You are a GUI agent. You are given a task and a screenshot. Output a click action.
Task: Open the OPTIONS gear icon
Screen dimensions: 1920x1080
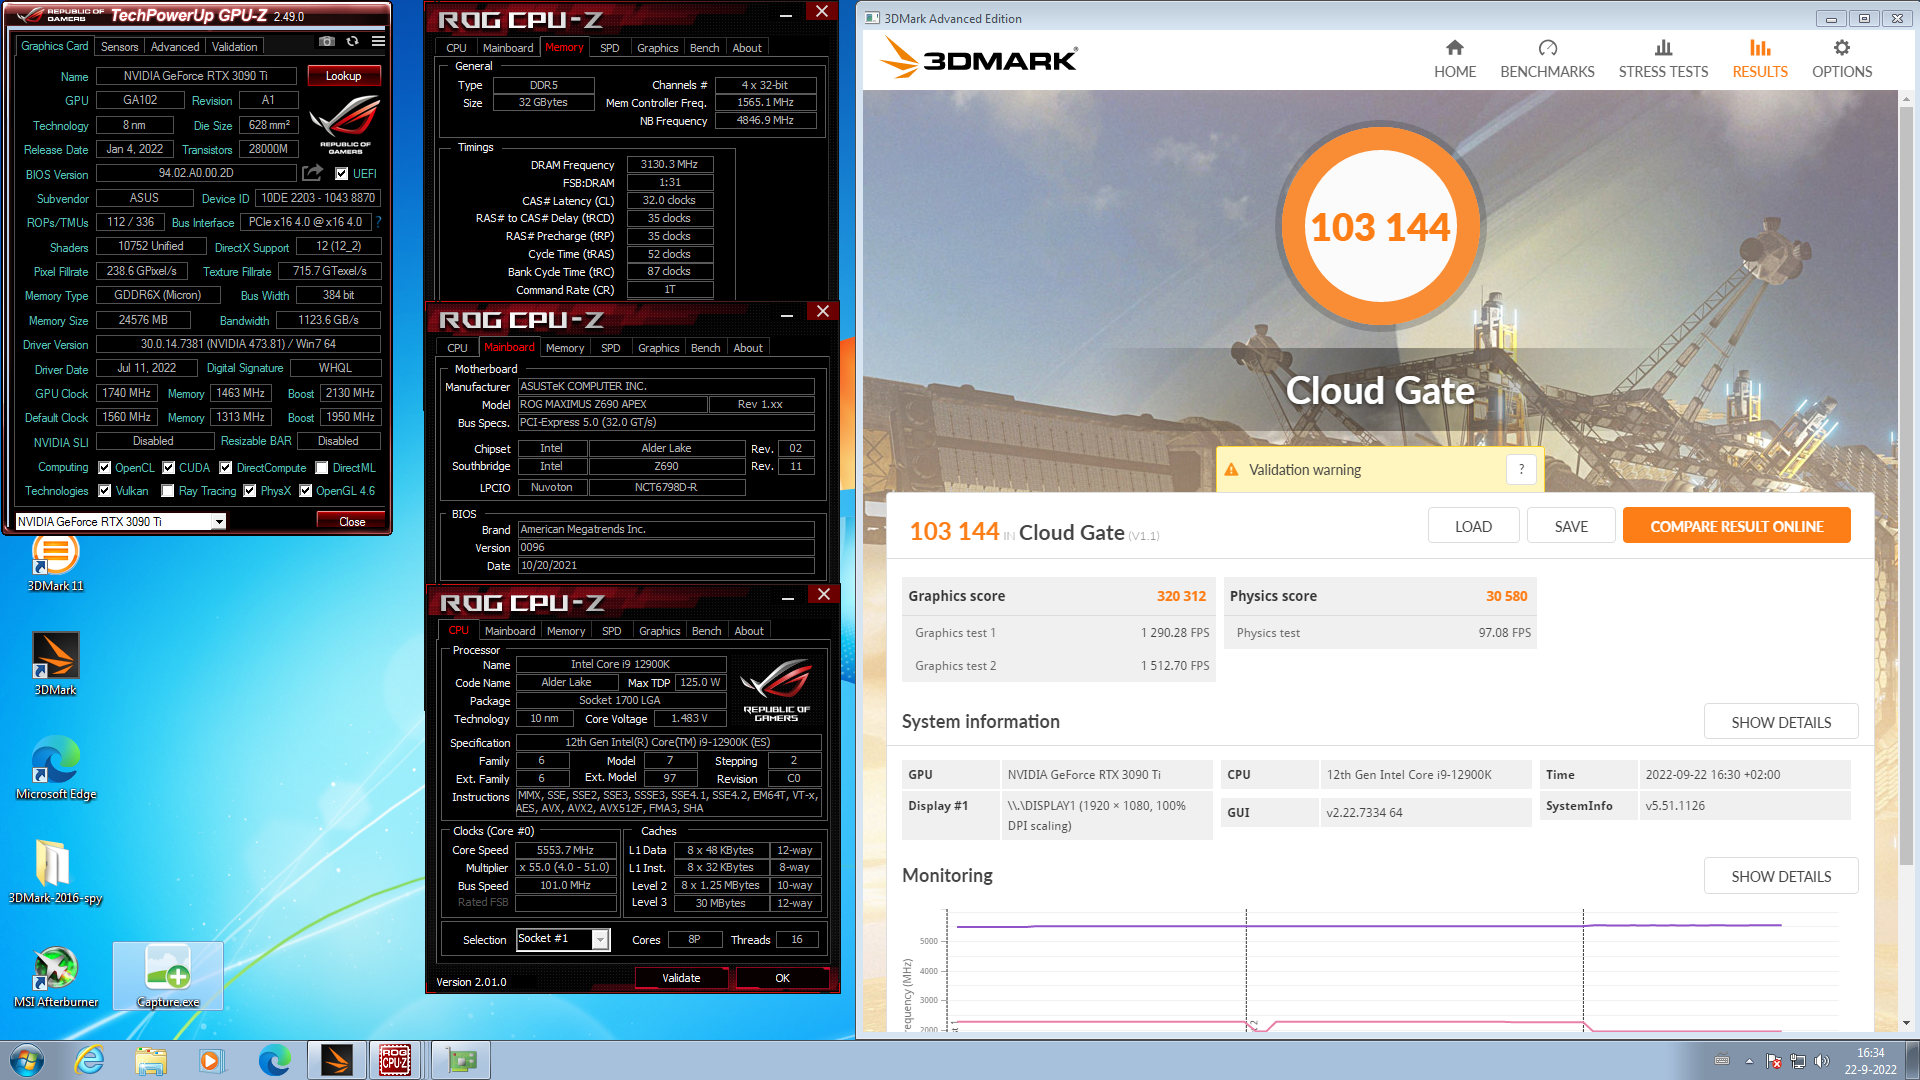1842,48
